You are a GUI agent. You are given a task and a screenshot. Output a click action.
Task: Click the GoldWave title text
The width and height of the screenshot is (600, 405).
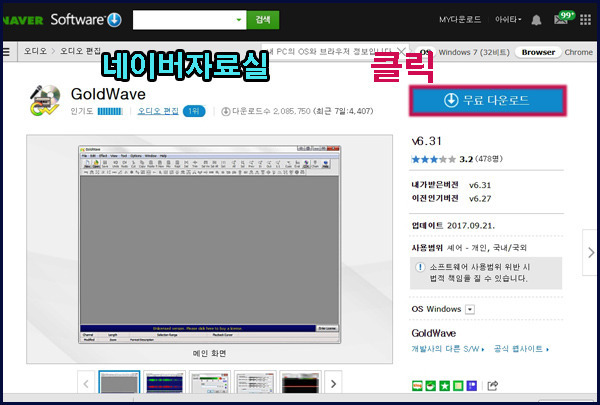108,94
